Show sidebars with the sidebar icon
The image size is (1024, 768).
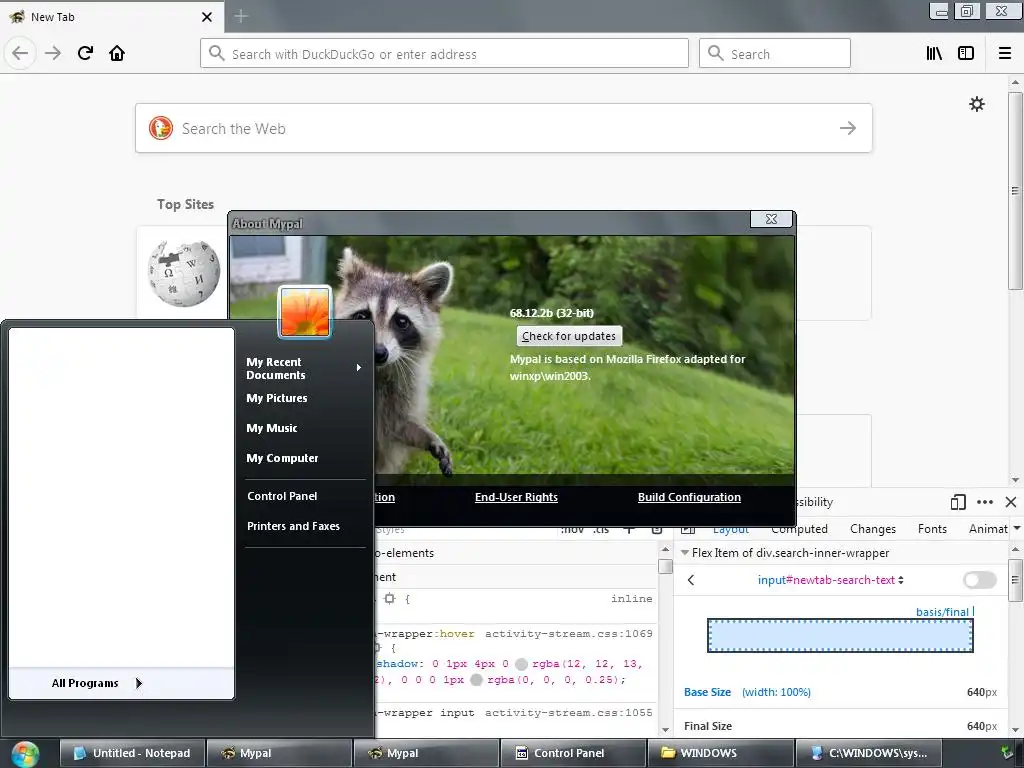pos(966,53)
